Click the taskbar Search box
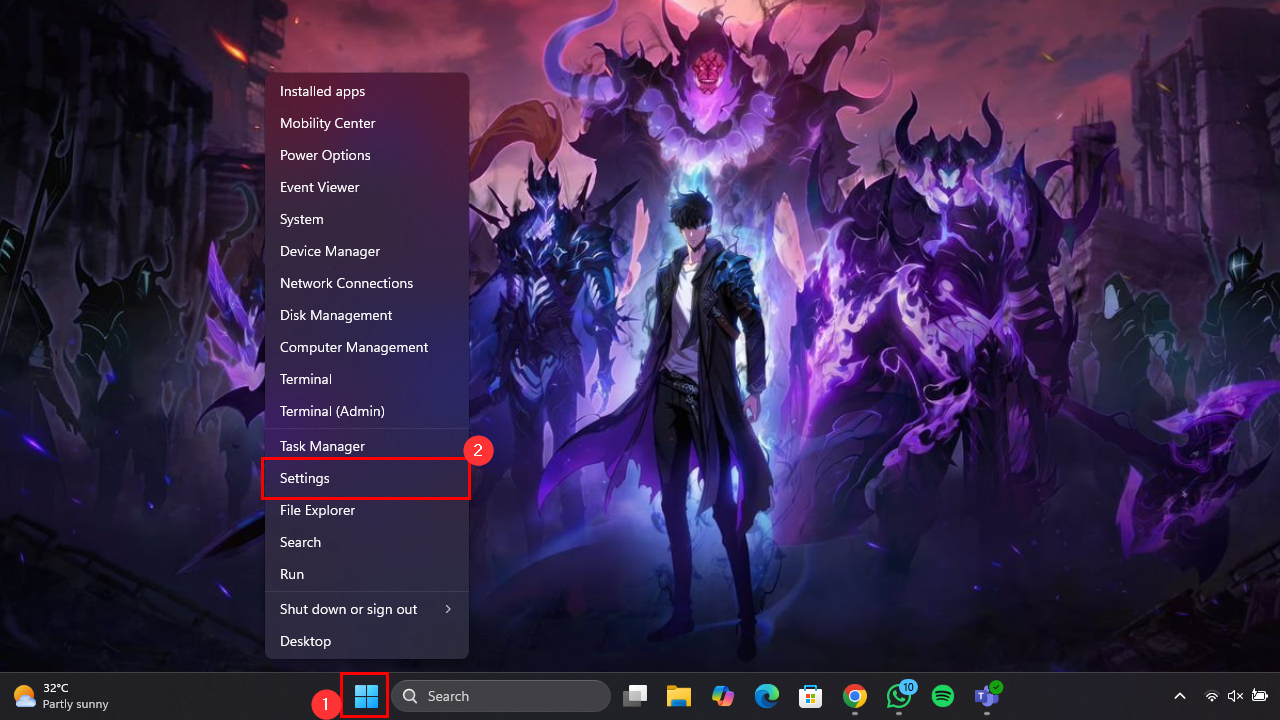 [501, 696]
